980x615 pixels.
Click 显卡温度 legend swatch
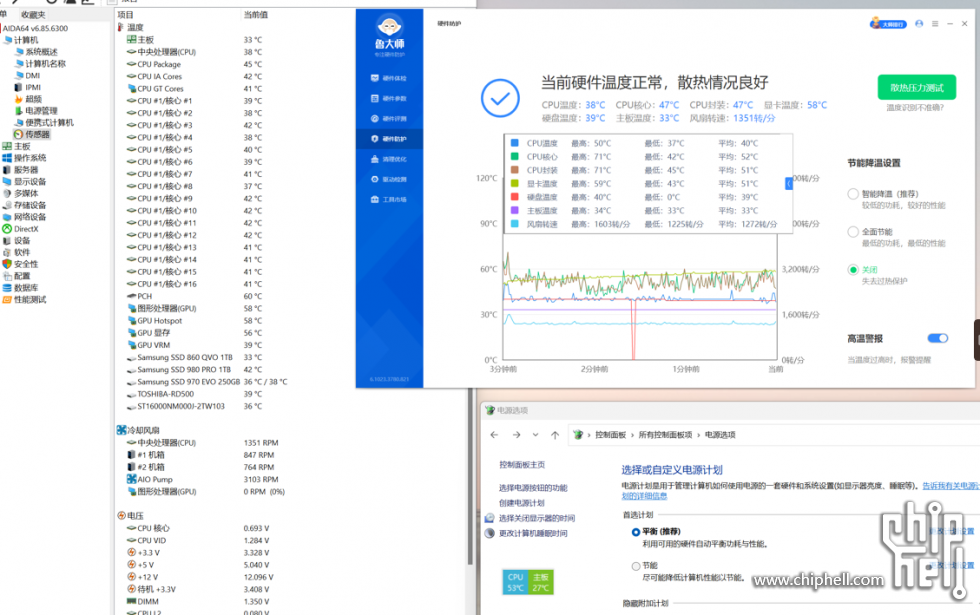click(514, 183)
